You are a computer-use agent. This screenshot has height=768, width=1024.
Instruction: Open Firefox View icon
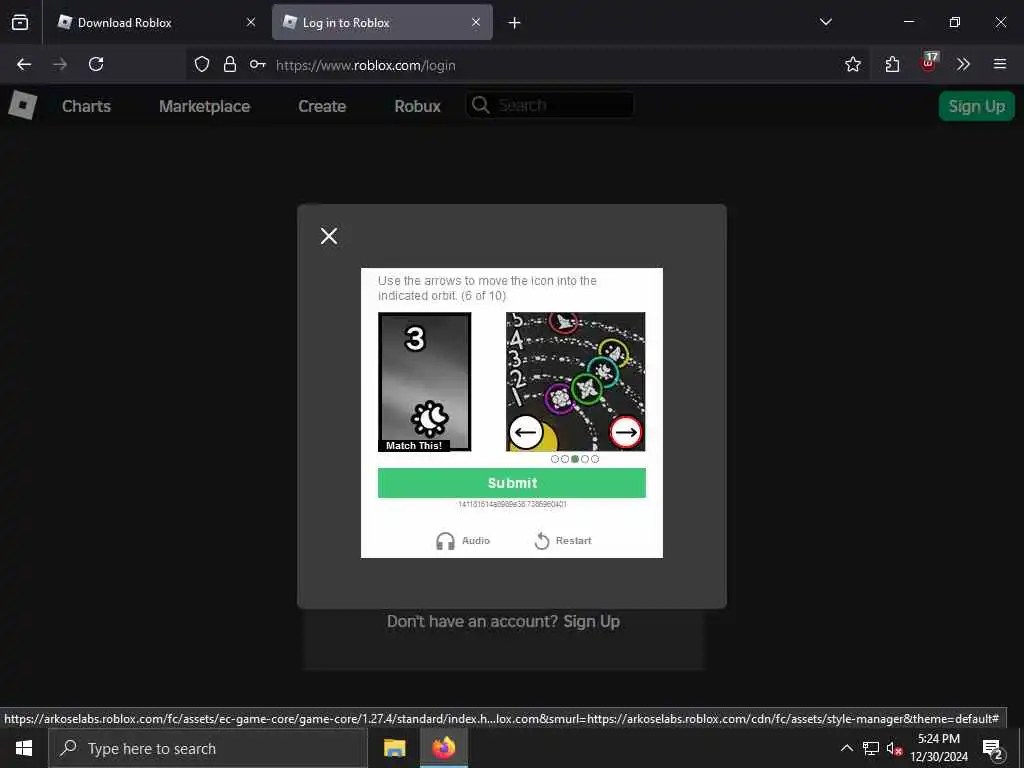point(20,22)
